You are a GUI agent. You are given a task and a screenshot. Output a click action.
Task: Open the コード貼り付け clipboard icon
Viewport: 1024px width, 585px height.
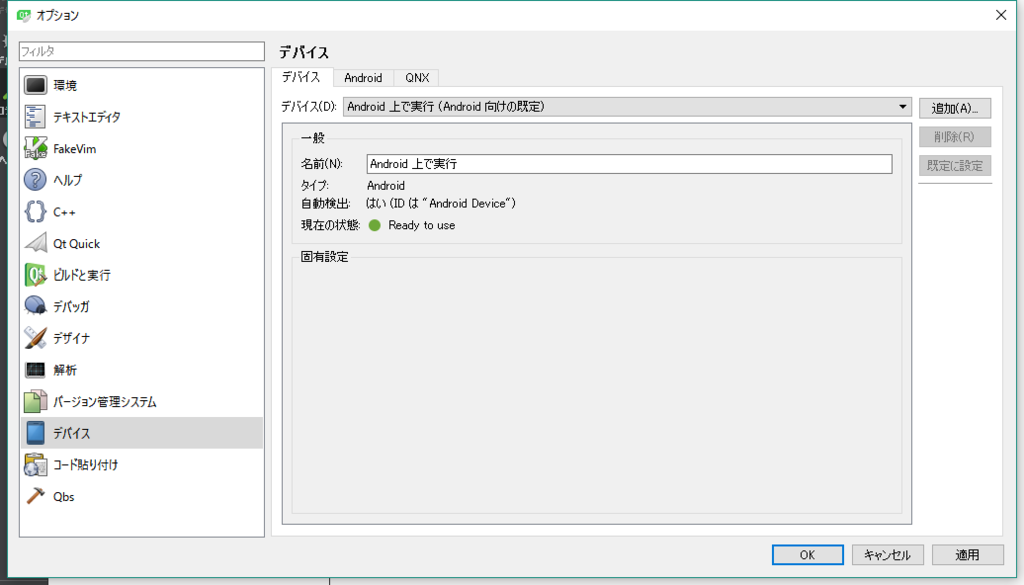(35, 465)
